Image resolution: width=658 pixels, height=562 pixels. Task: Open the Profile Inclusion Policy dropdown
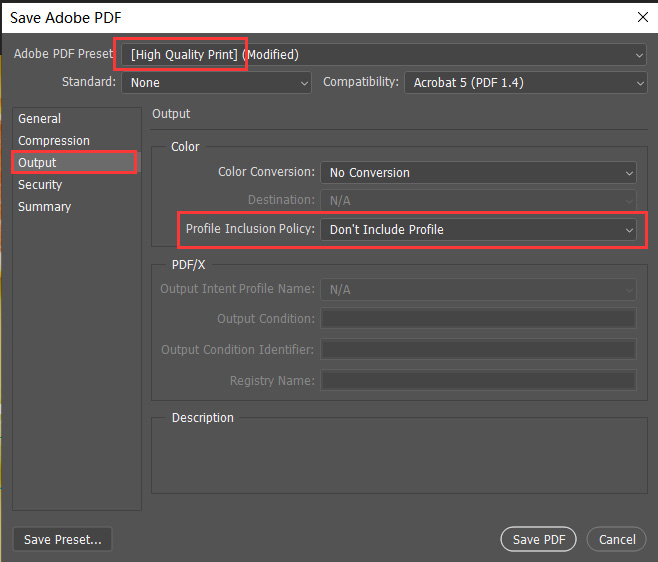(478, 230)
